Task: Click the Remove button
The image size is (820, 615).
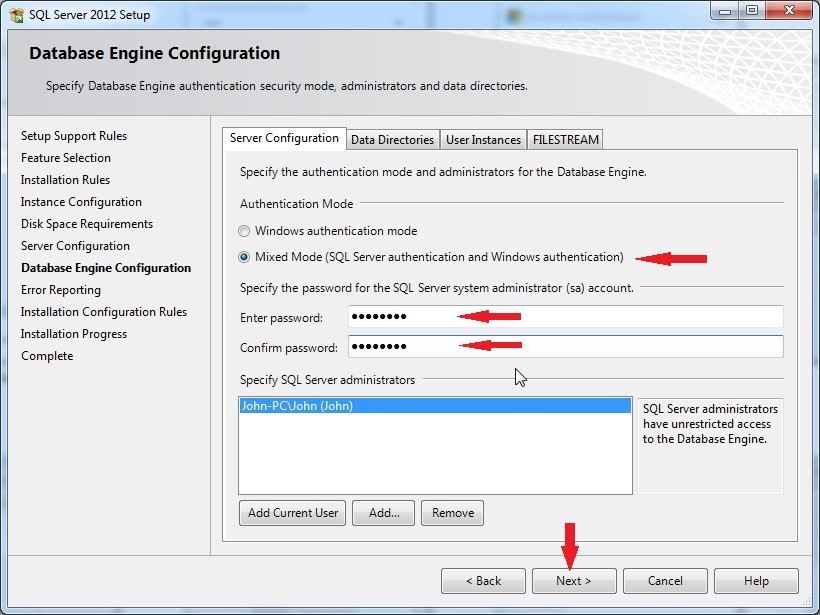Action: coord(452,512)
